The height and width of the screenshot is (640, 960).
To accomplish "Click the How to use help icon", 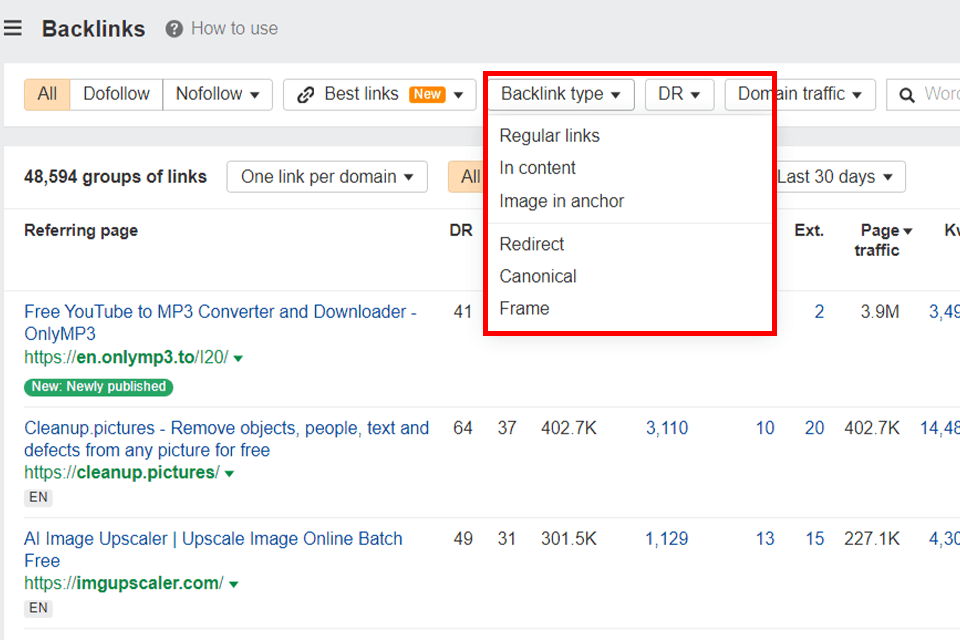I will click(174, 29).
